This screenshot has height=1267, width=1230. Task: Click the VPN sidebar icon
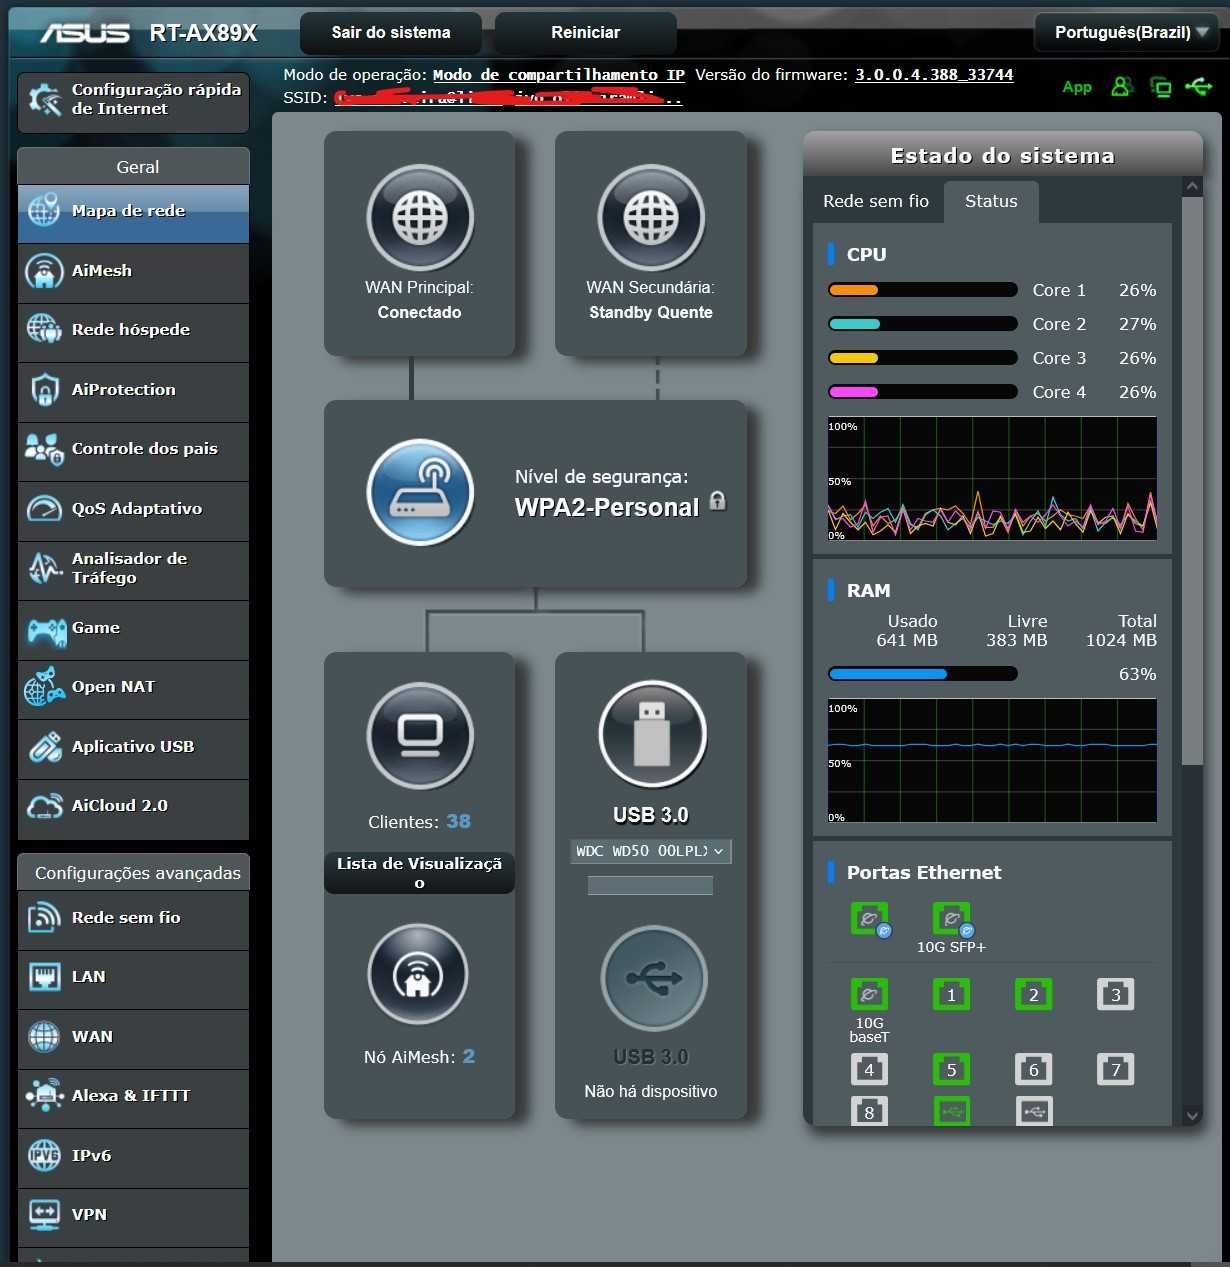click(x=45, y=1215)
